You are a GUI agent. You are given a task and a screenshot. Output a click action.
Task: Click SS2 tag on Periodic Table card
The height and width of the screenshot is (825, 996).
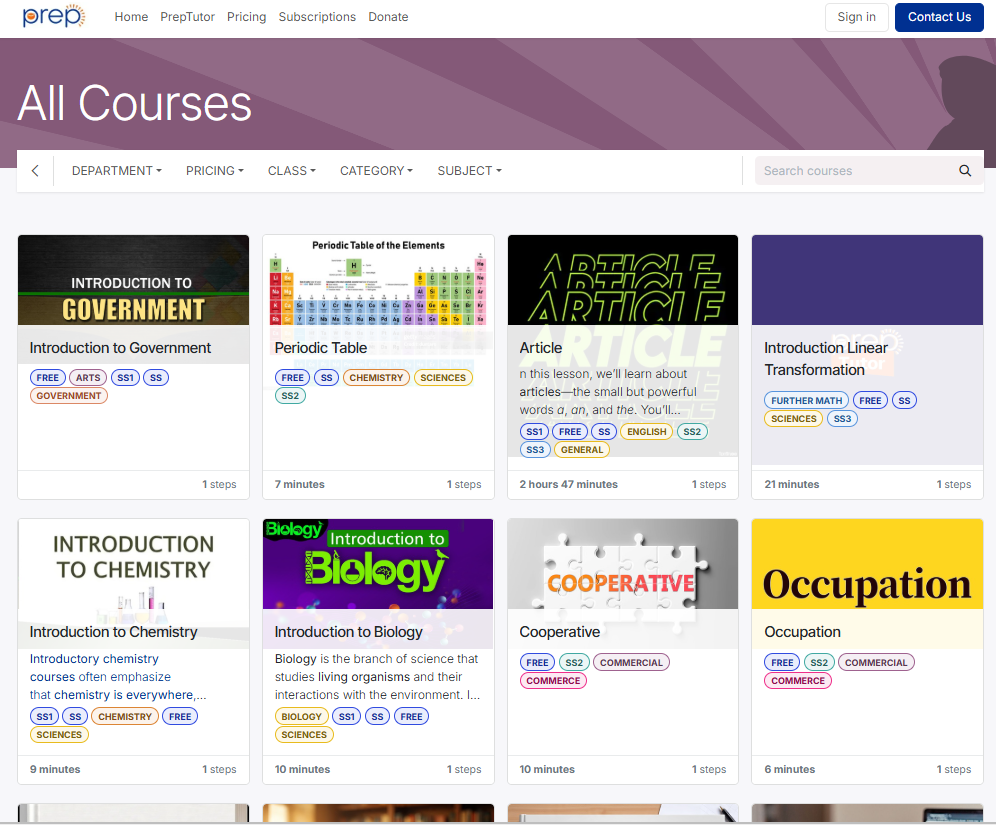click(x=290, y=396)
